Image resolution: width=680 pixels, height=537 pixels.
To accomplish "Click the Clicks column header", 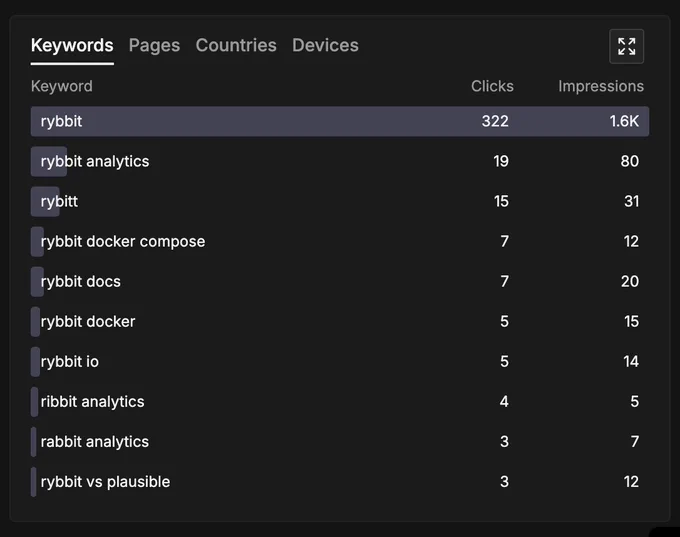I will tap(492, 86).
